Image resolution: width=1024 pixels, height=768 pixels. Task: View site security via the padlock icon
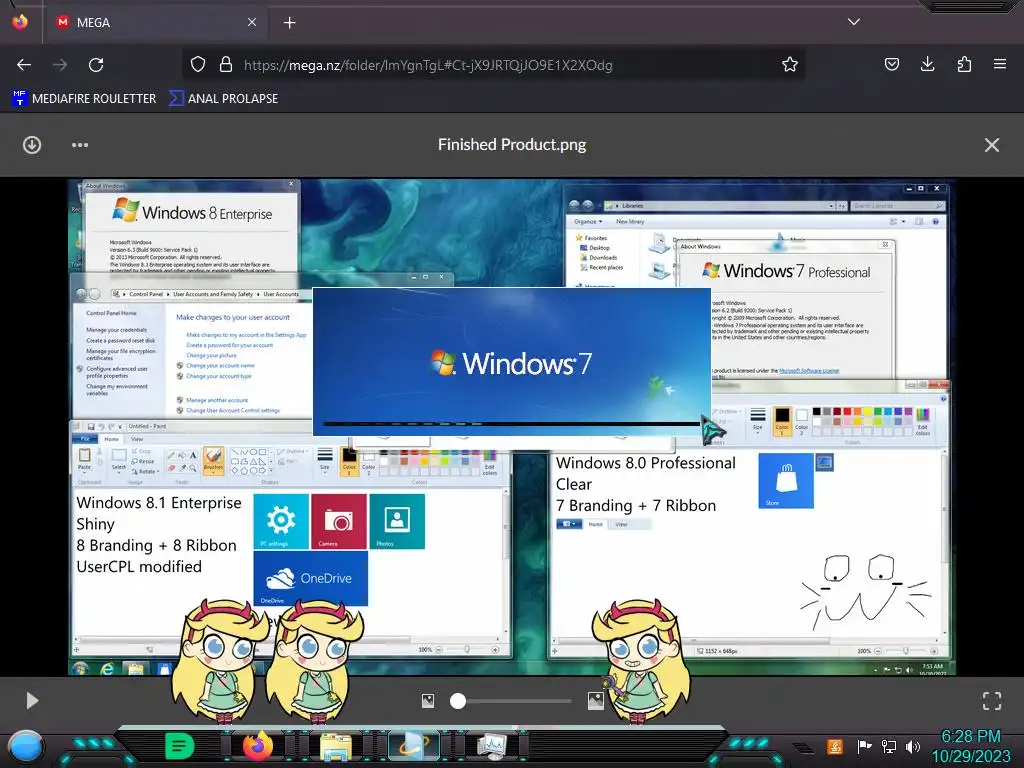(226, 64)
